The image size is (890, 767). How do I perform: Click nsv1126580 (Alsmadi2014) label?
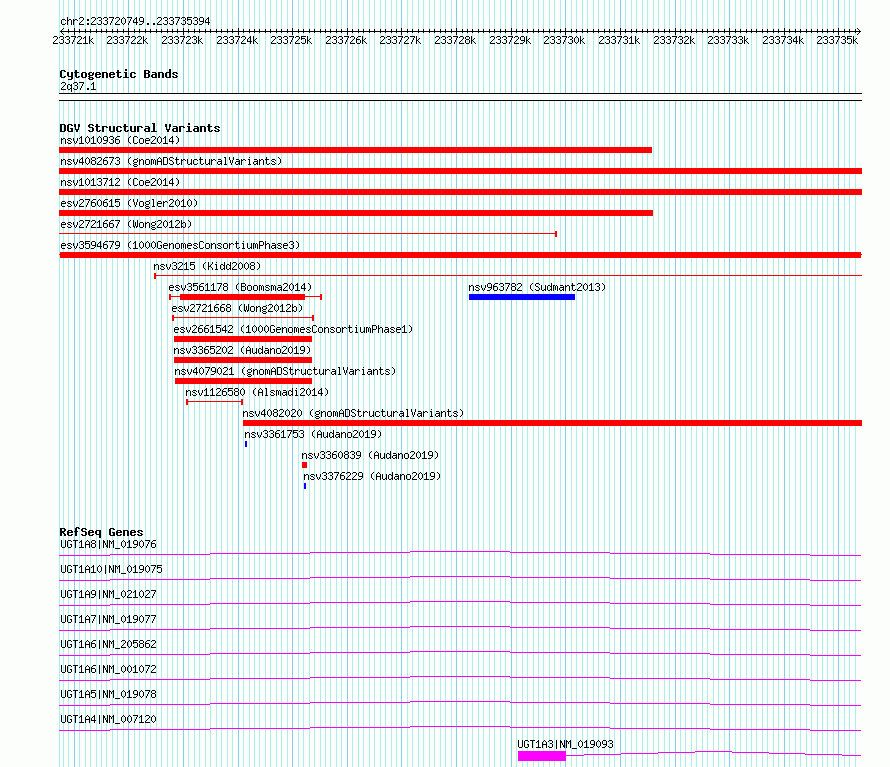257,392
